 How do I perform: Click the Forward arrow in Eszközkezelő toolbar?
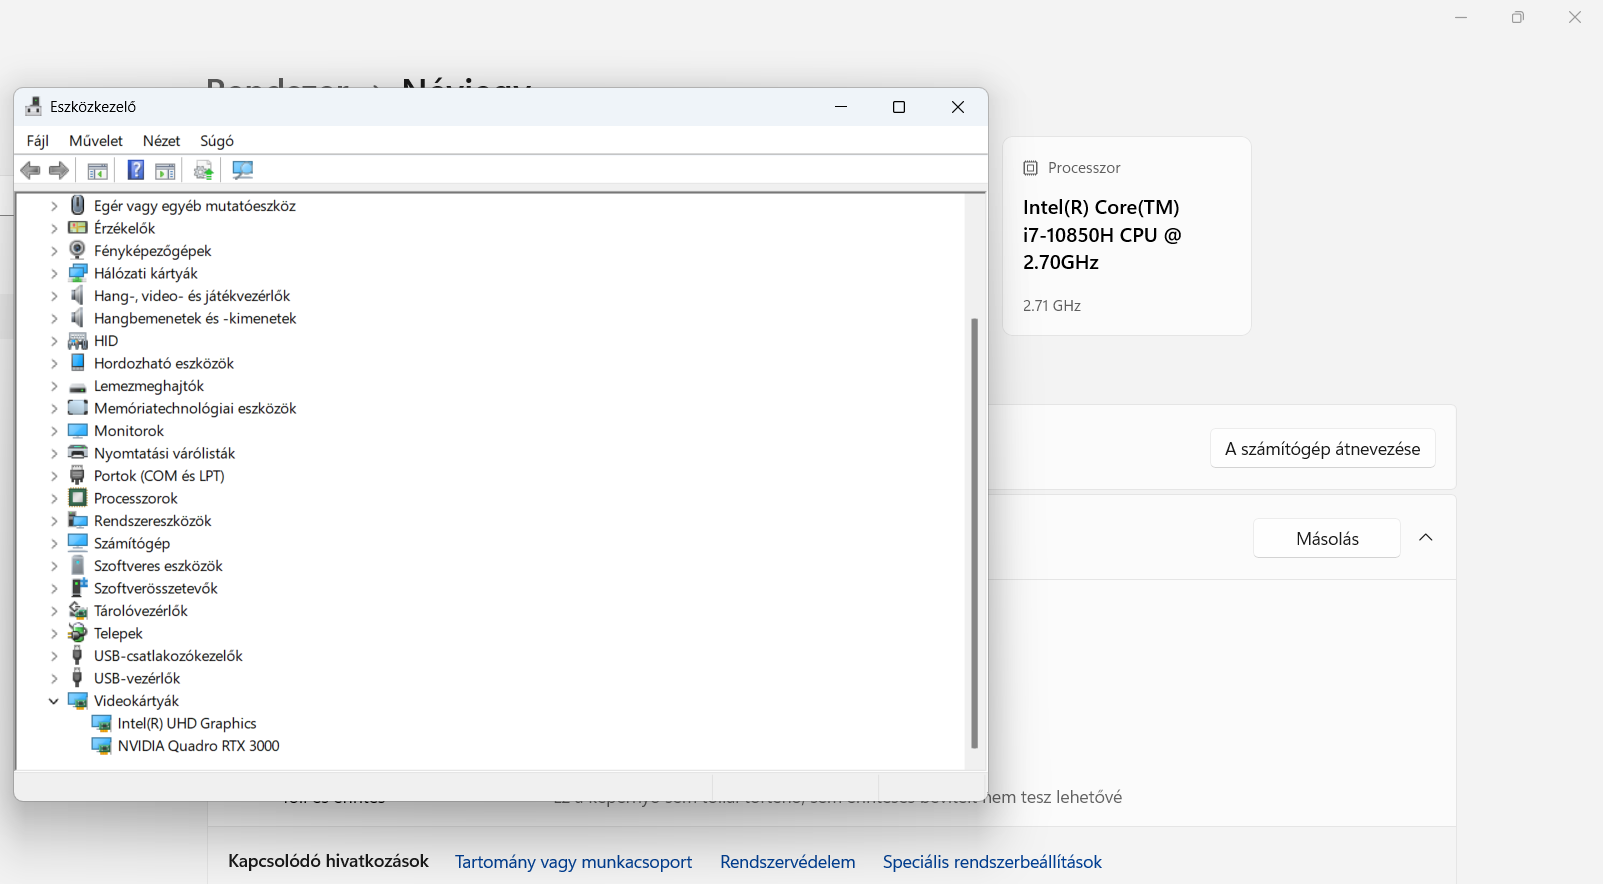59,171
